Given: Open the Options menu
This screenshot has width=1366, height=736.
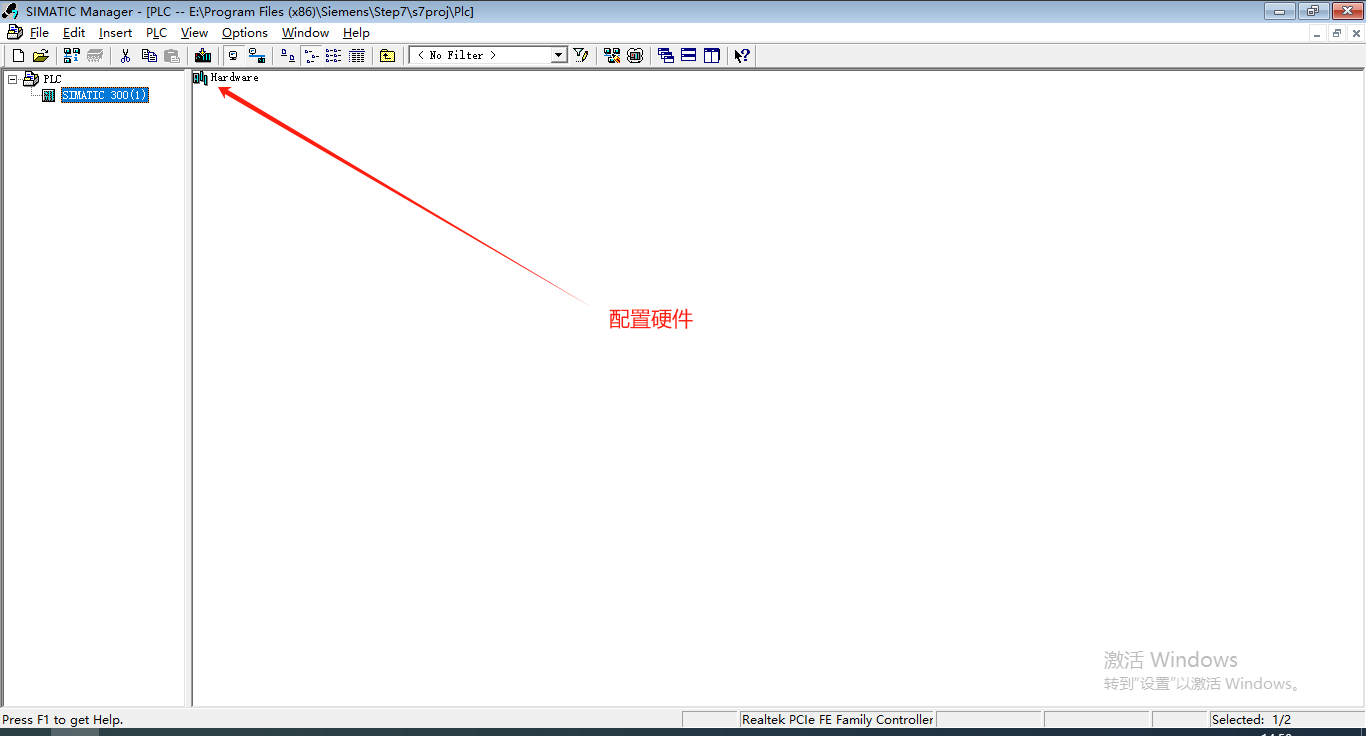Looking at the screenshot, I should pos(245,33).
